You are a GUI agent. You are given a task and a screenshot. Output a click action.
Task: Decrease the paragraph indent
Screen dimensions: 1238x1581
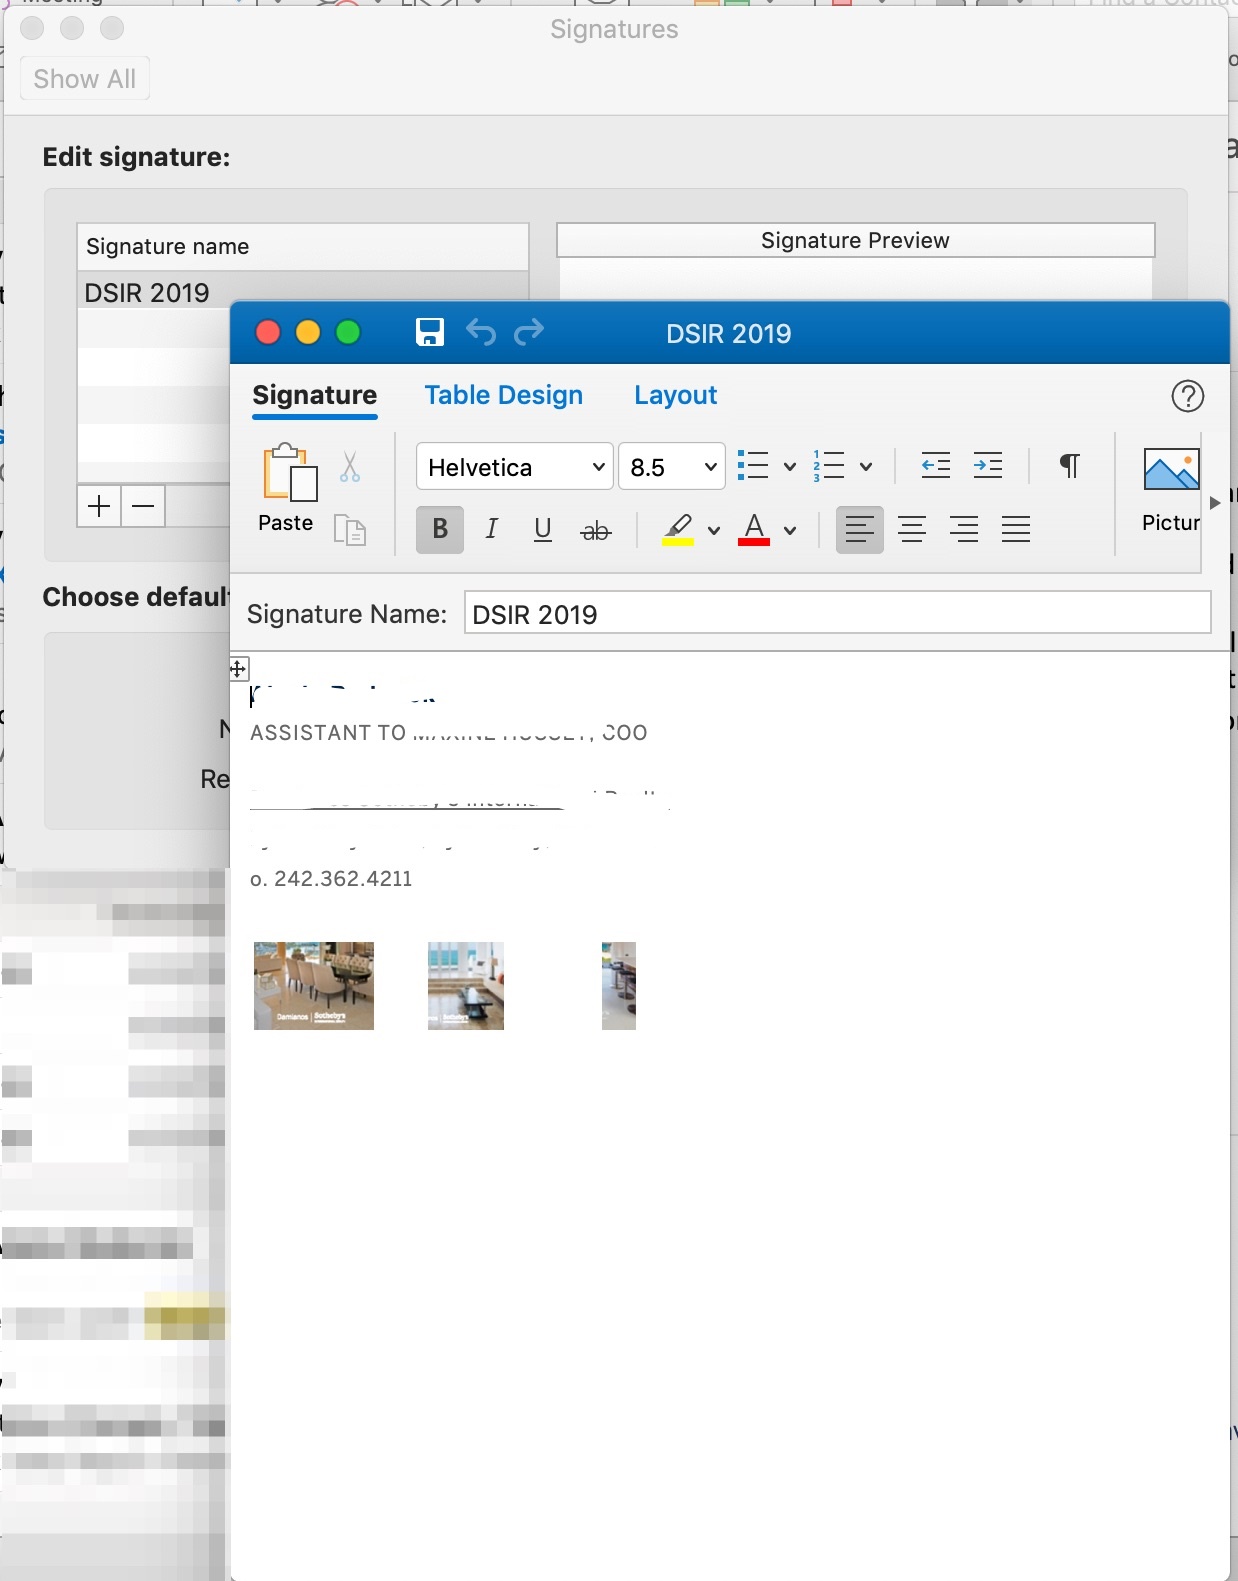tap(936, 466)
